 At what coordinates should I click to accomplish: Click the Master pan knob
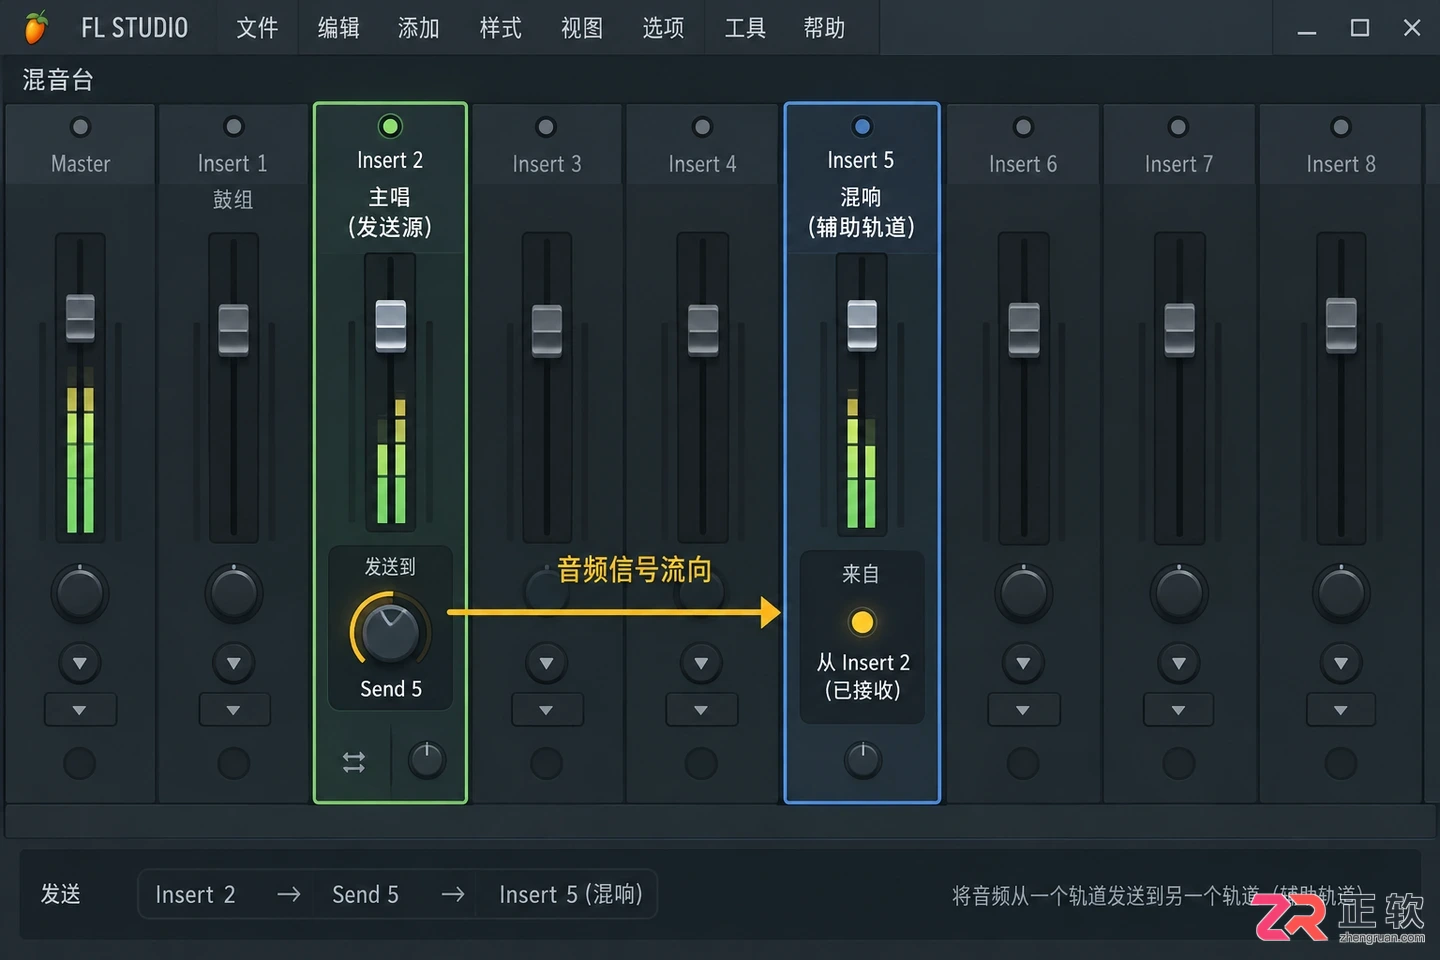click(80, 593)
